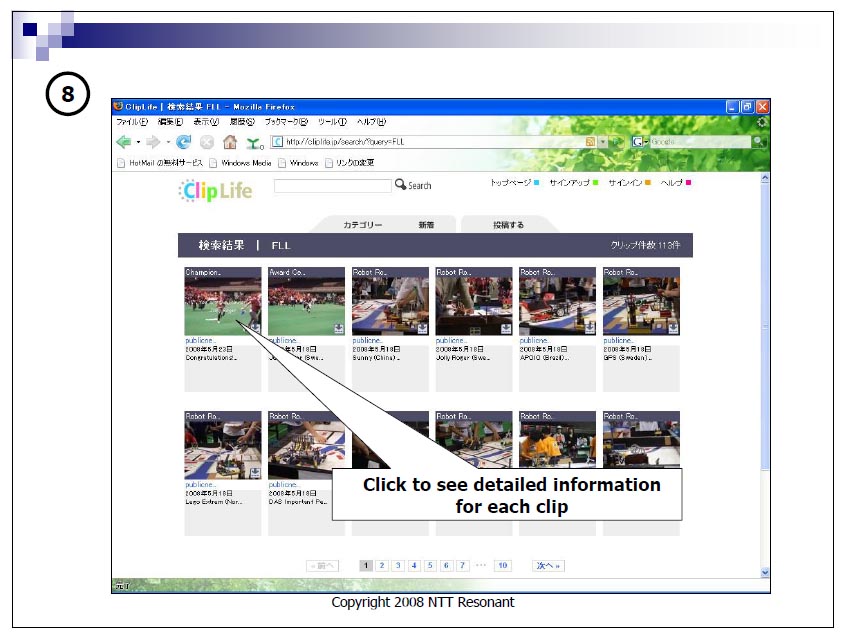Switch to the カテゴリー tab
The height and width of the screenshot is (639, 845).
363,225
